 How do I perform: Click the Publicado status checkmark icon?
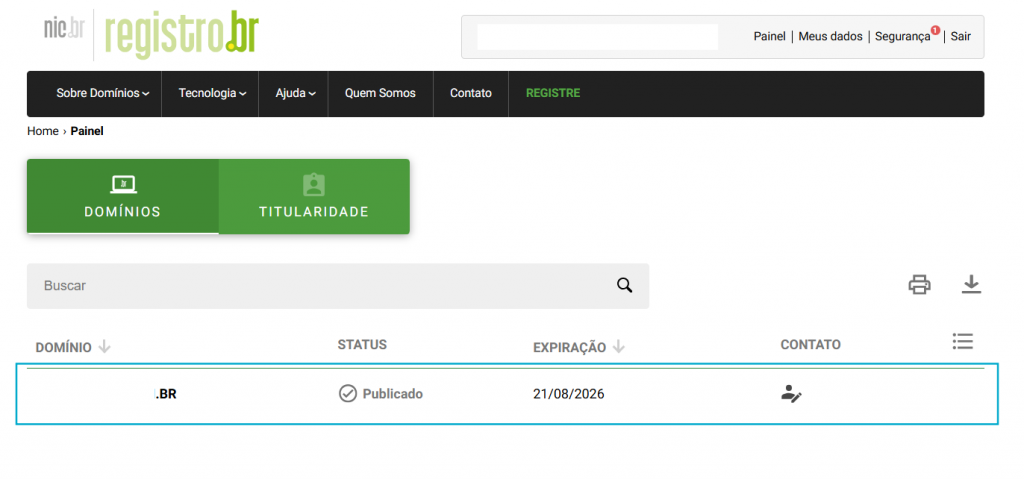click(347, 394)
